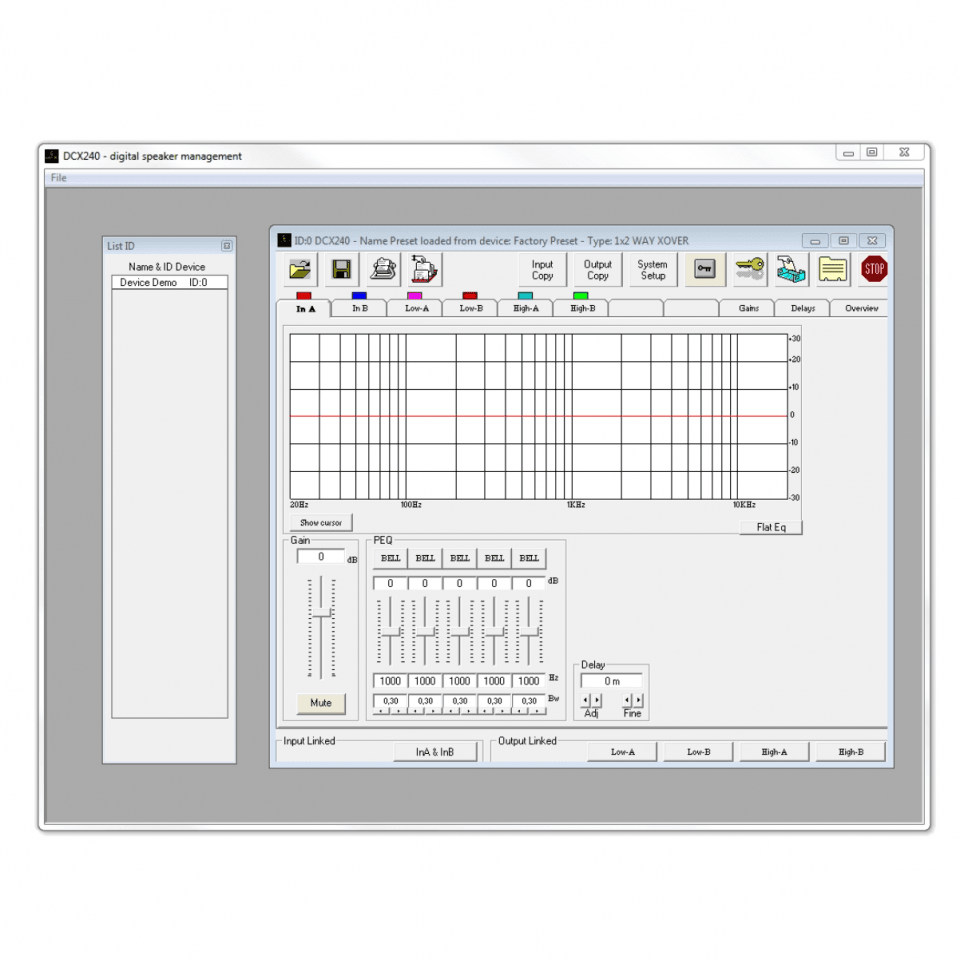Decrease first PEQ band's Bw with left arrow
The width and height of the screenshot is (960, 960).
382,711
